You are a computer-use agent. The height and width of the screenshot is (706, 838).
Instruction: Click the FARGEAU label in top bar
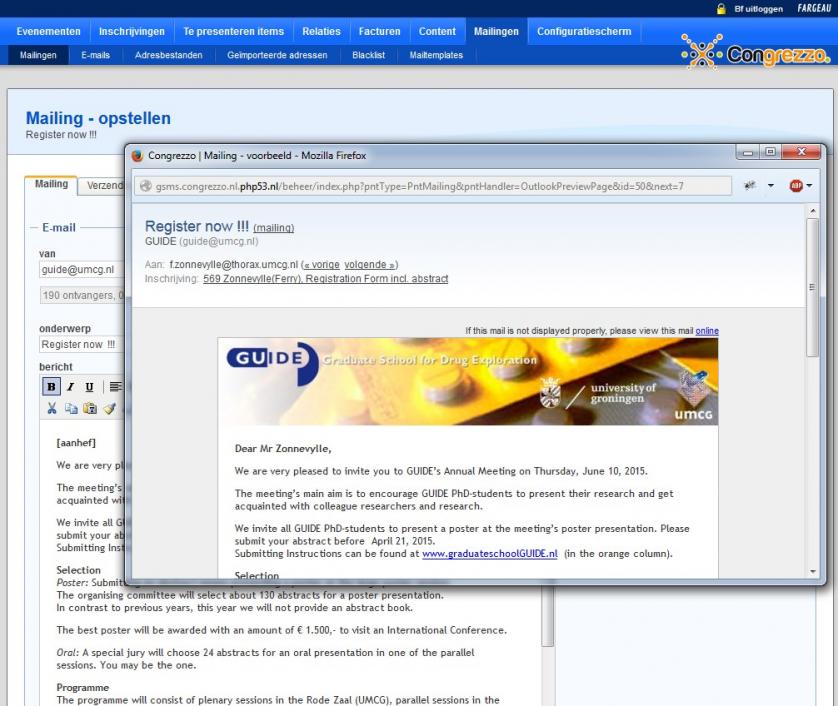point(814,9)
